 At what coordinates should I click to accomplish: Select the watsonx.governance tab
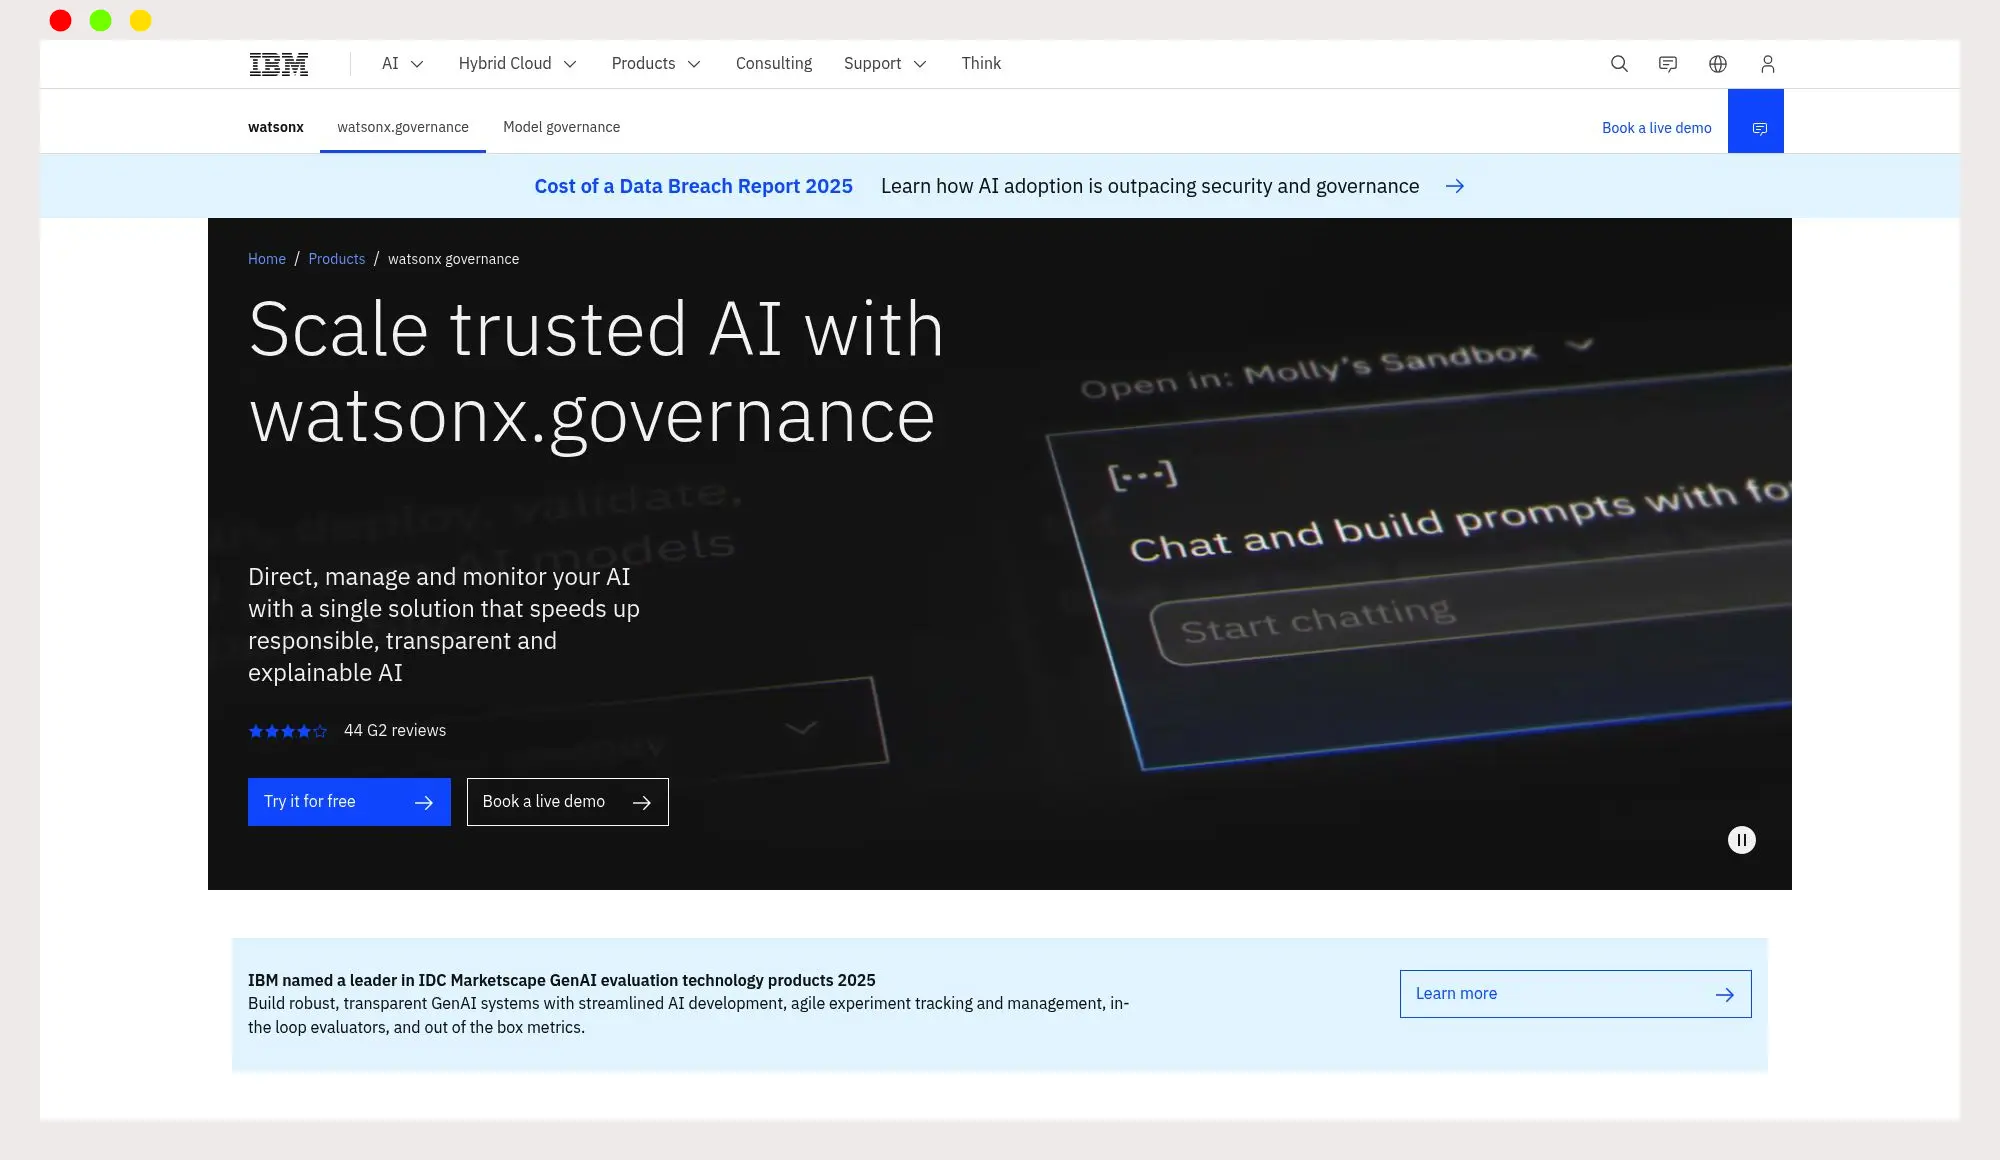point(402,127)
